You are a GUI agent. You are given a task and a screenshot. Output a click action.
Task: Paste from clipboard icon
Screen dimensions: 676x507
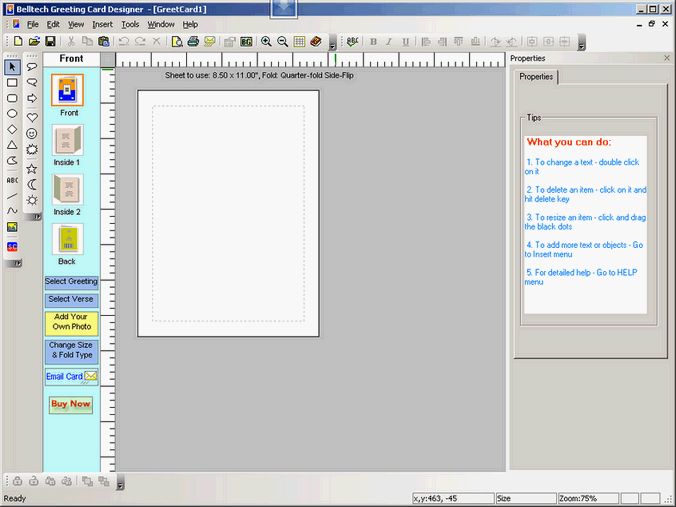click(103, 41)
